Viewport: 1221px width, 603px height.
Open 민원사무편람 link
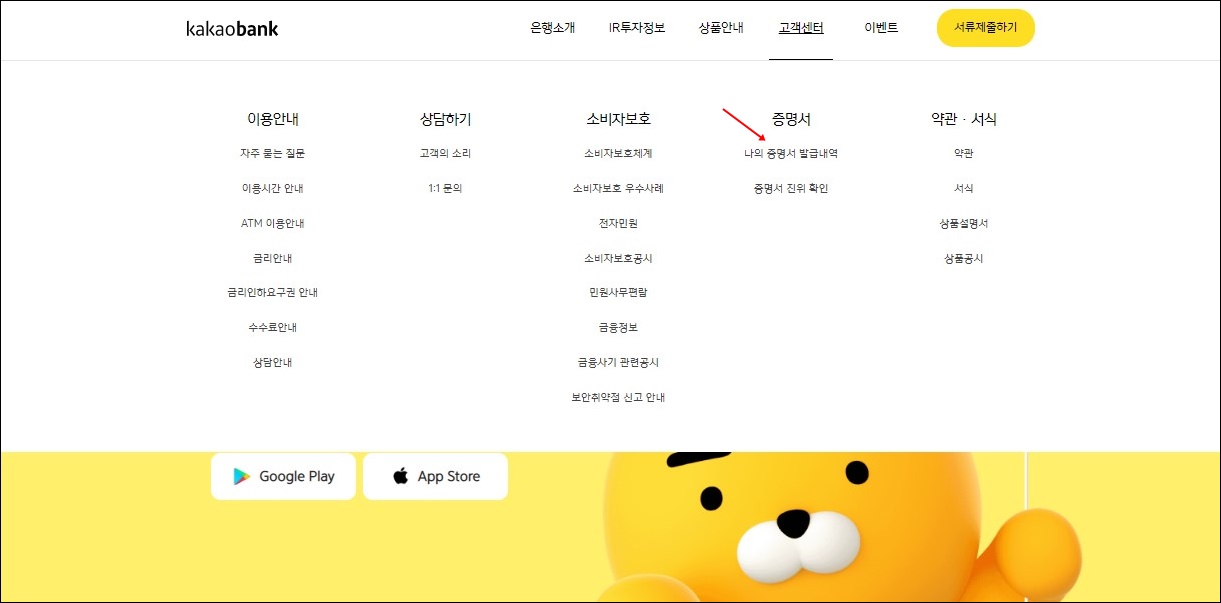[x=619, y=293]
